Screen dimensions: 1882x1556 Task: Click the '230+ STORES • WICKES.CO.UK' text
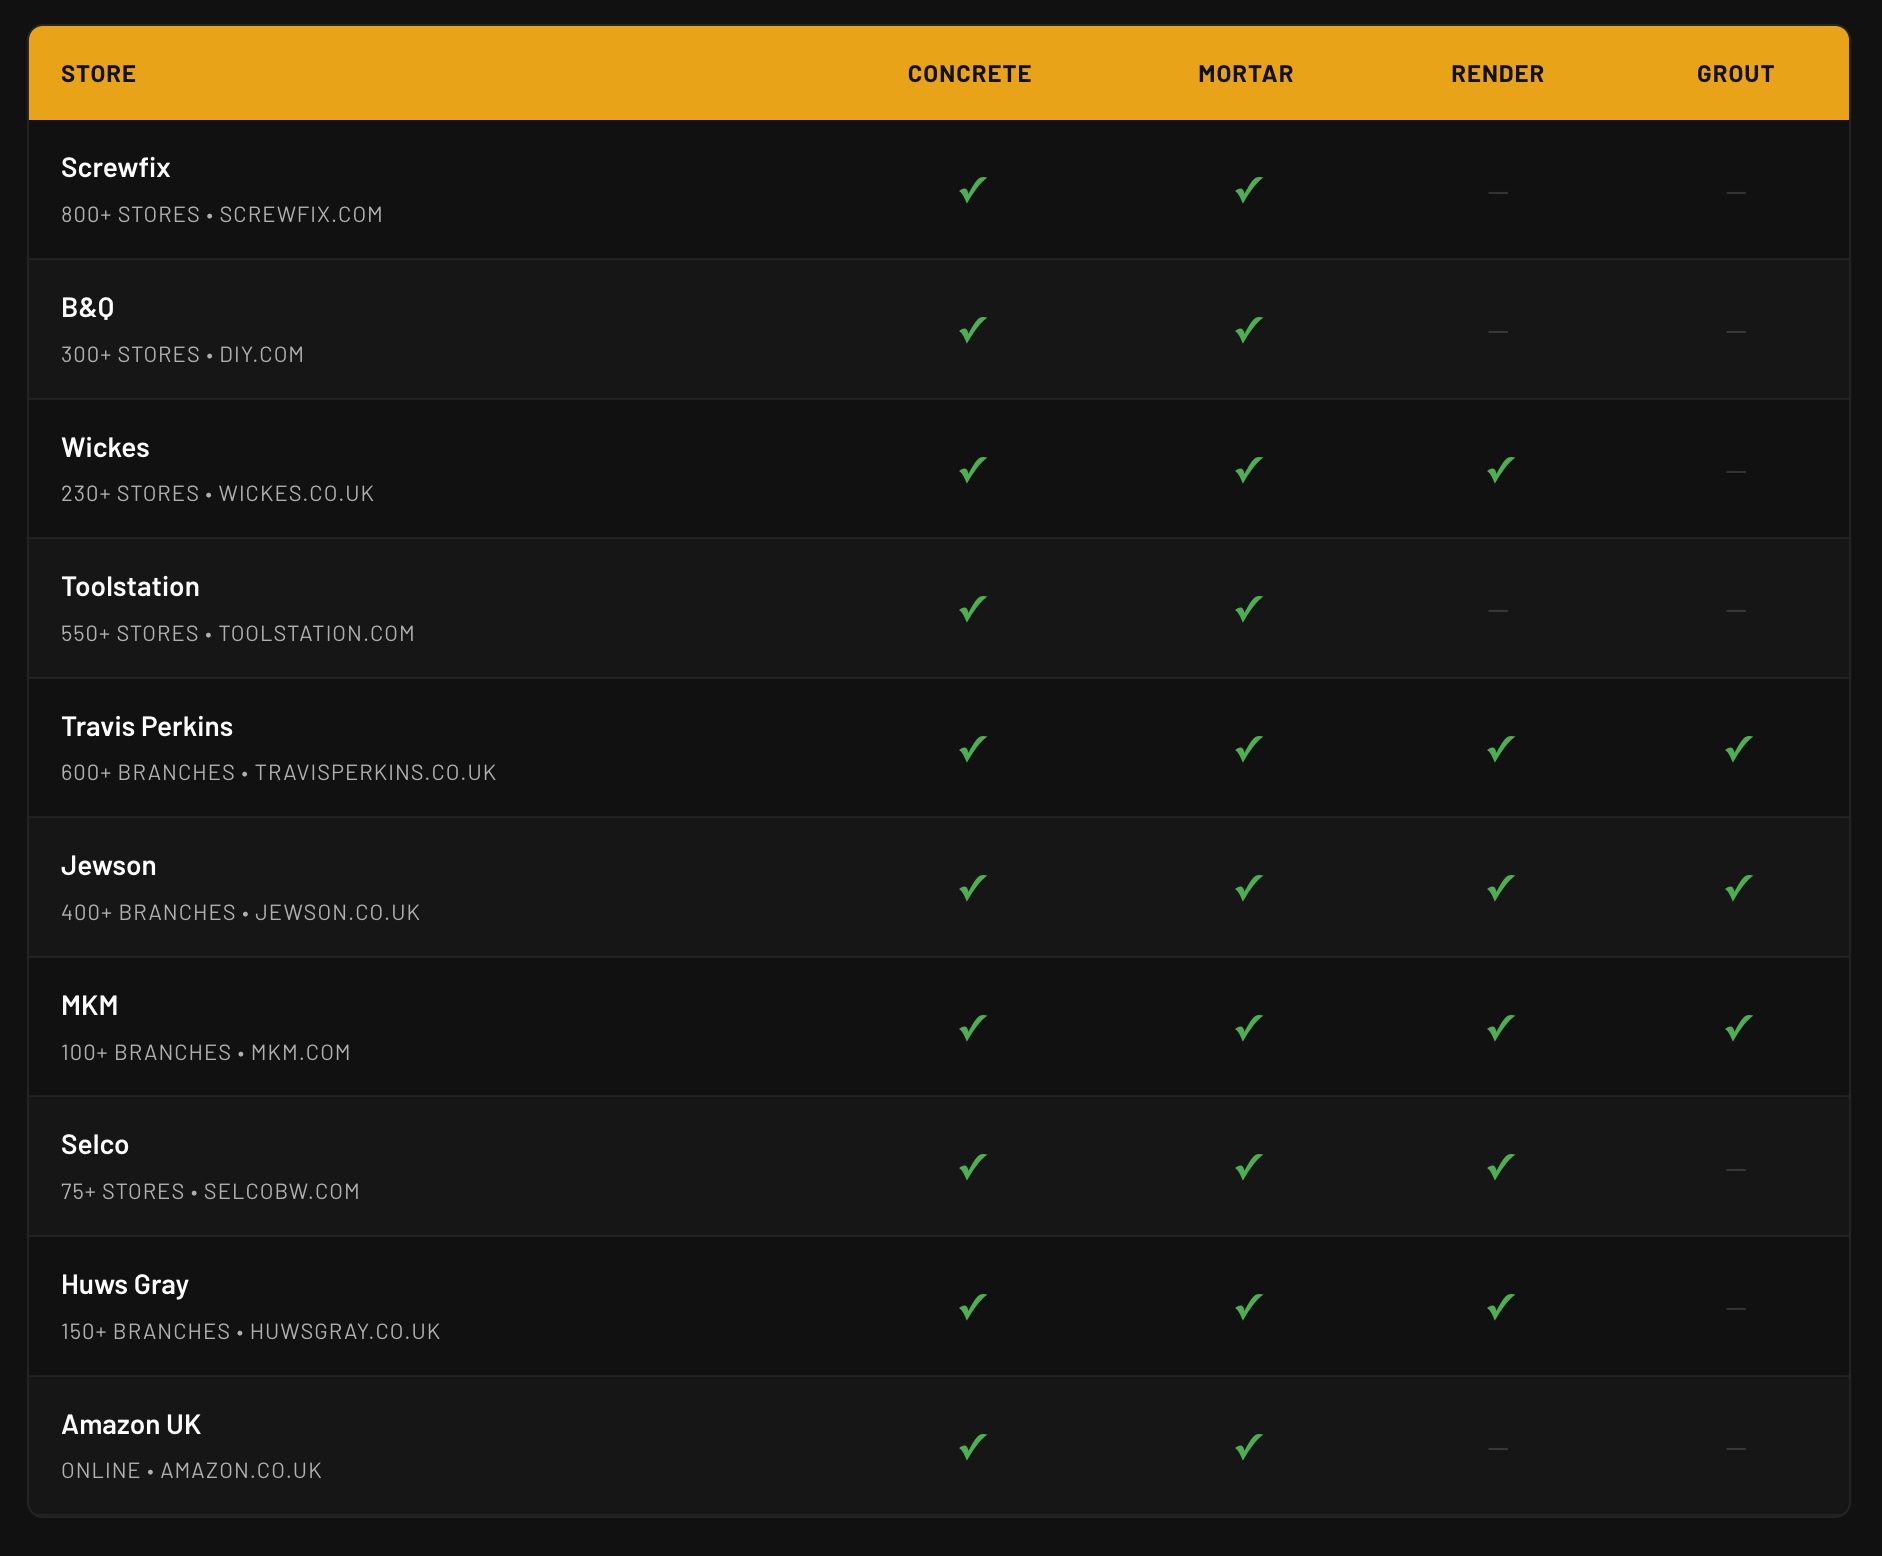tap(218, 494)
